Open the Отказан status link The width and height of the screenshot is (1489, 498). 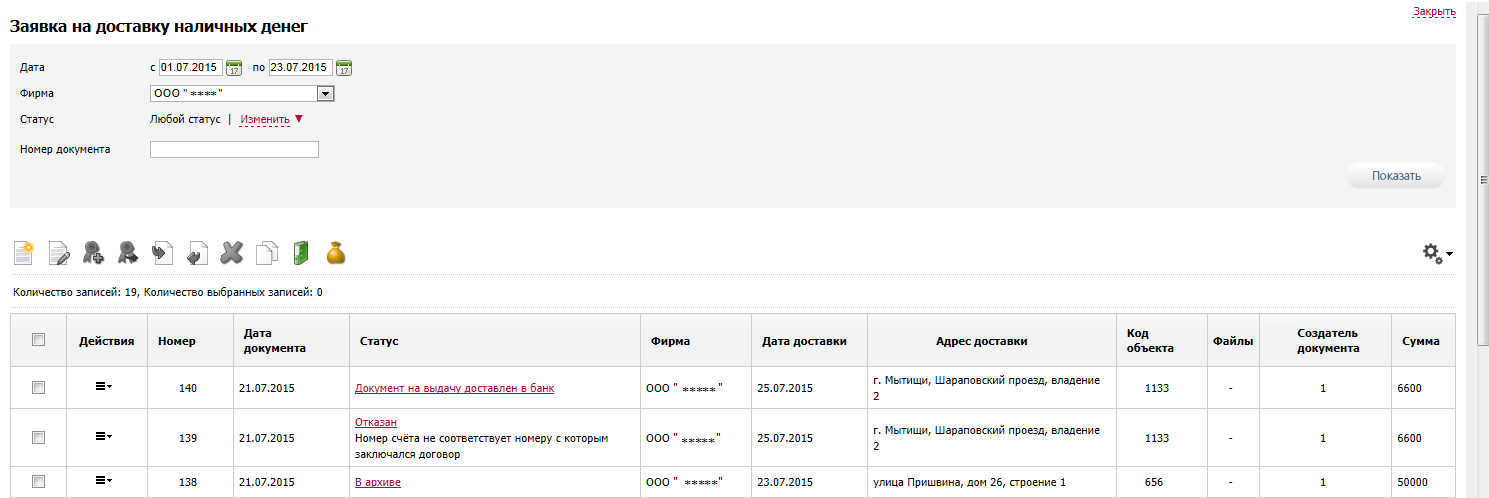tap(376, 422)
